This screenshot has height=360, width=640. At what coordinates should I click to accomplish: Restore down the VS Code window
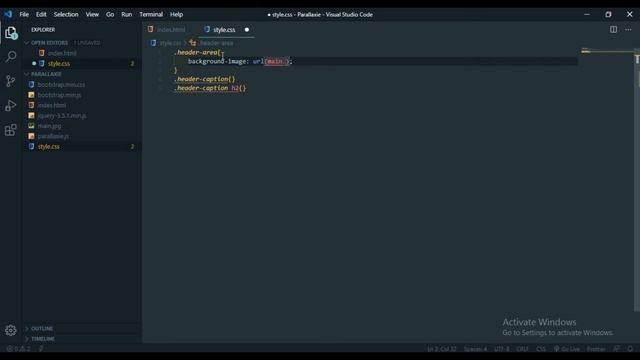click(x=608, y=14)
